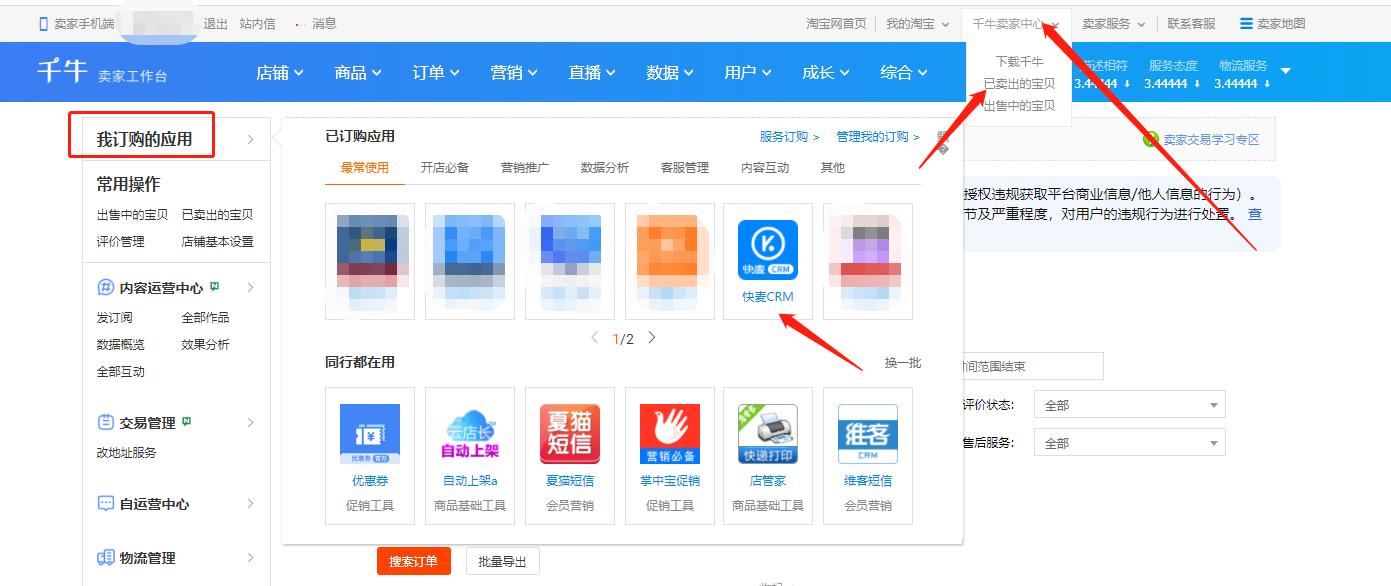Click the 搜索订单 button

[x=414, y=561]
